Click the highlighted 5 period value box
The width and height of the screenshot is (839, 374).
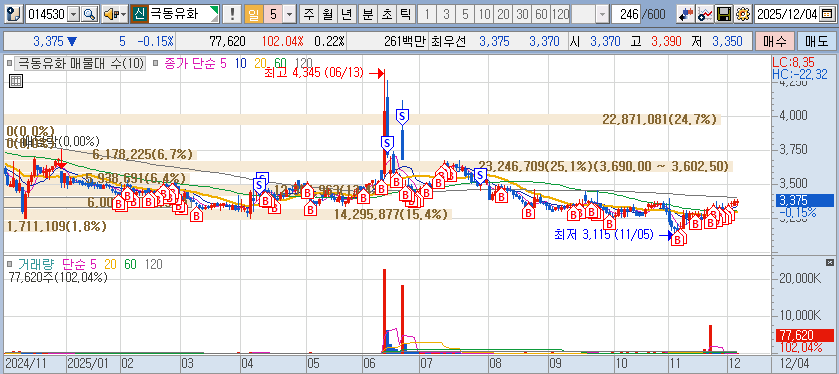pyautogui.click(x=273, y=14)
